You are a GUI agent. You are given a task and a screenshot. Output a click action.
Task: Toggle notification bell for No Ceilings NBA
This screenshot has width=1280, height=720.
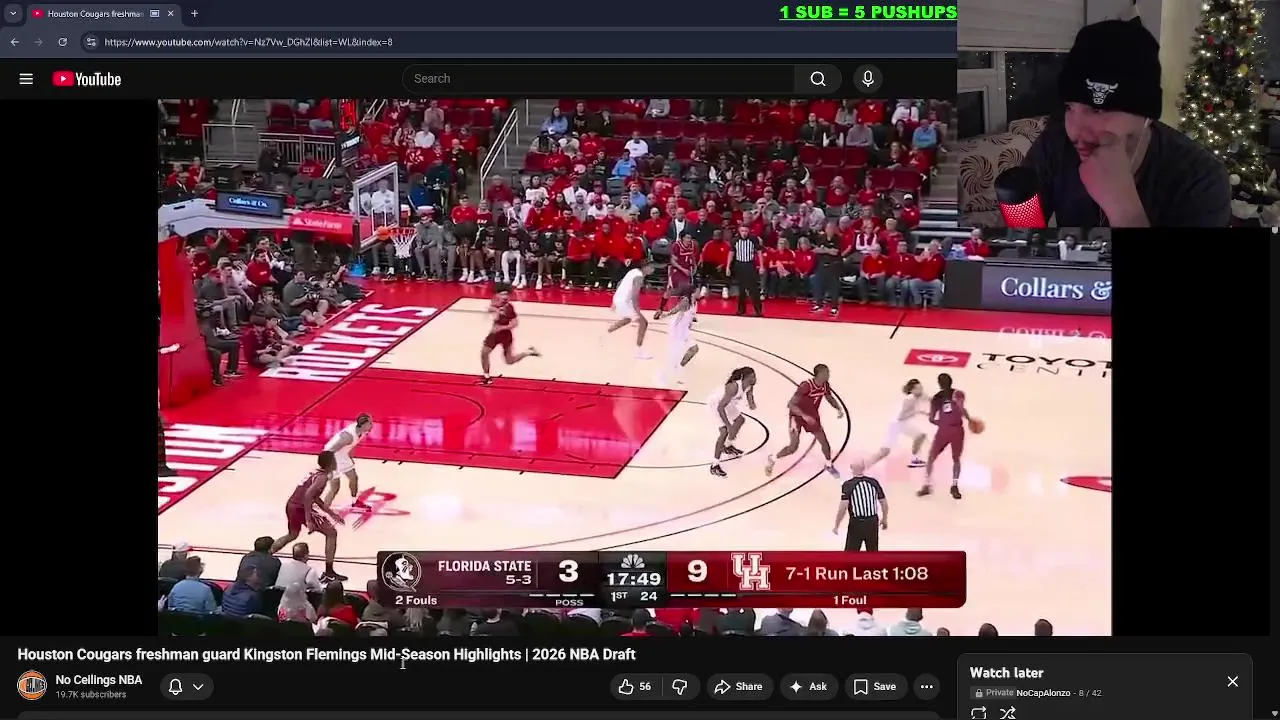pyautogui.click(x=175, y=687)
